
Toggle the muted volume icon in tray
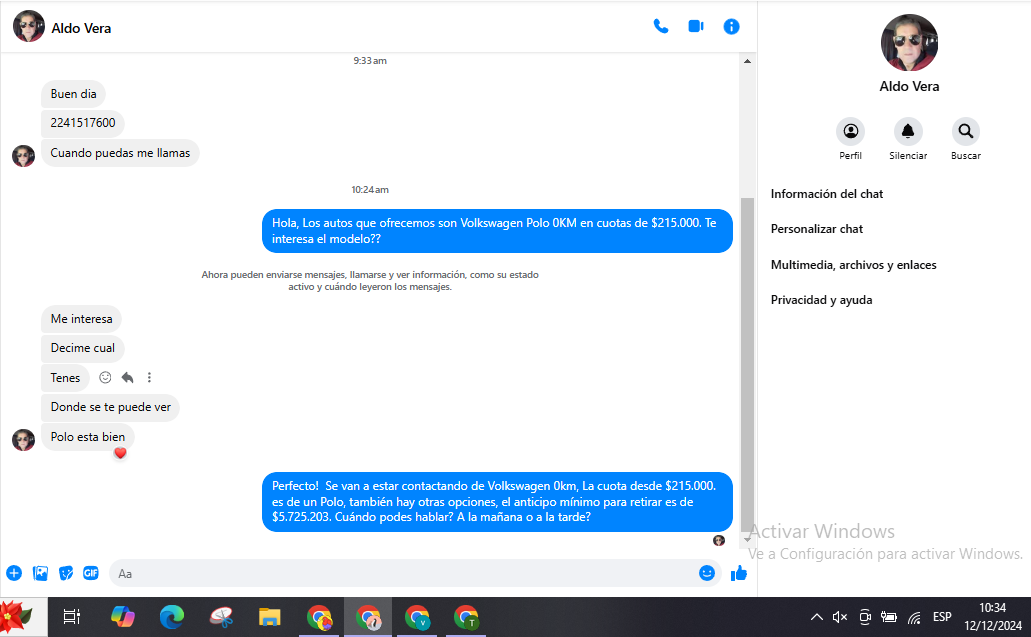tap(840, 617)
